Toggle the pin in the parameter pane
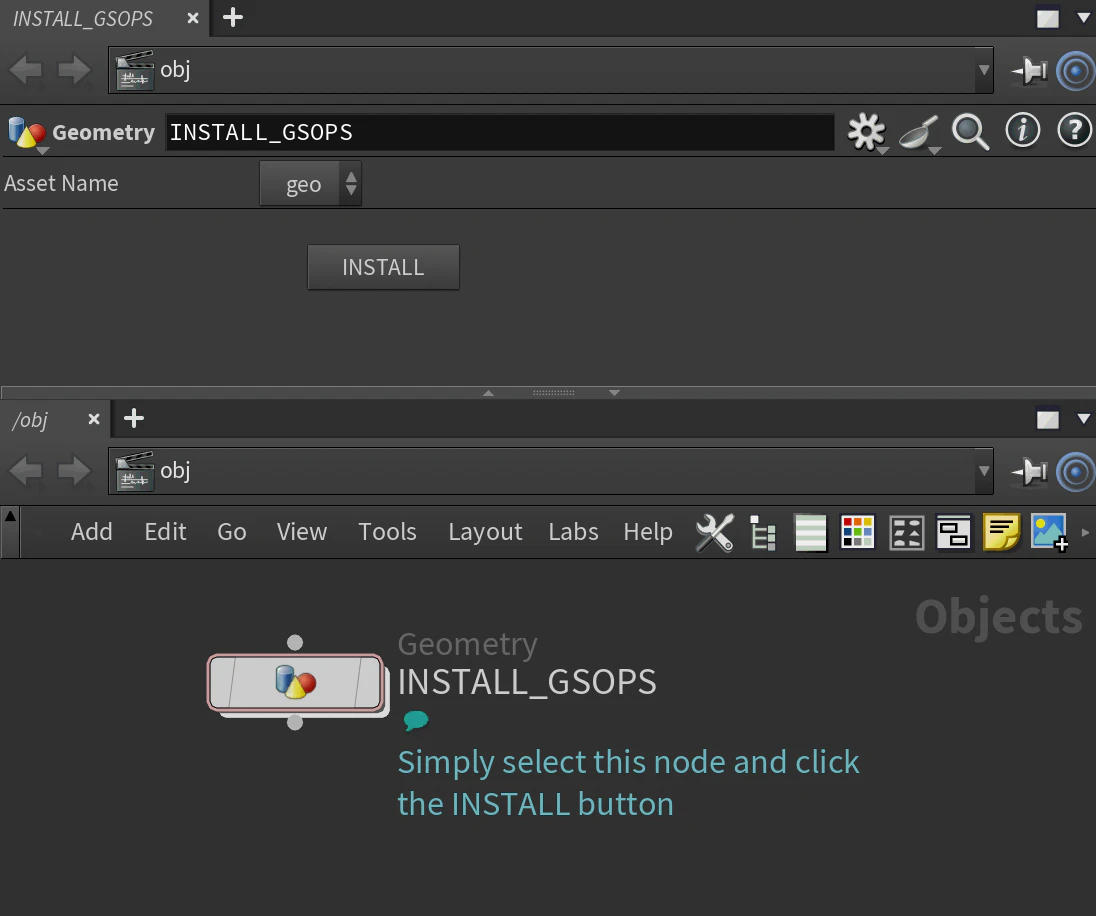1096x916 pixels. 1030,70
